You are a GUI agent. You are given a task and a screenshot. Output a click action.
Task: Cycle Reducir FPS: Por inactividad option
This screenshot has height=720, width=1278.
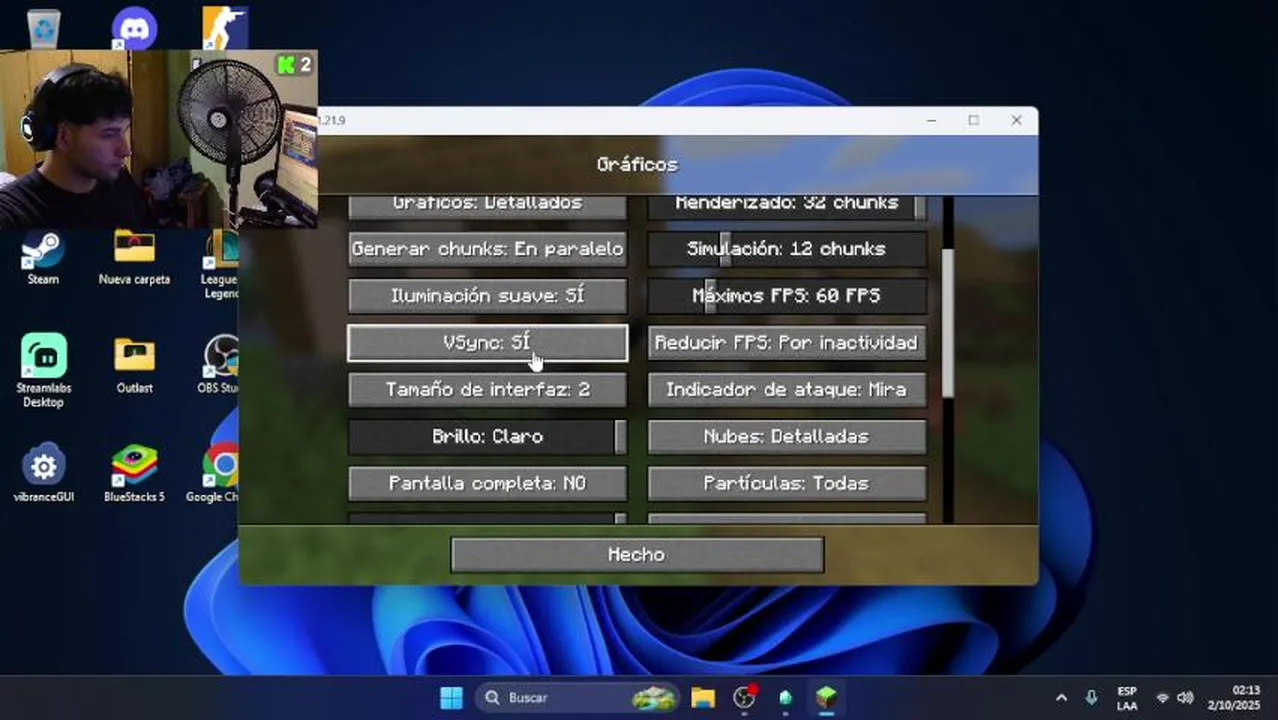click(x=787, y=343)
